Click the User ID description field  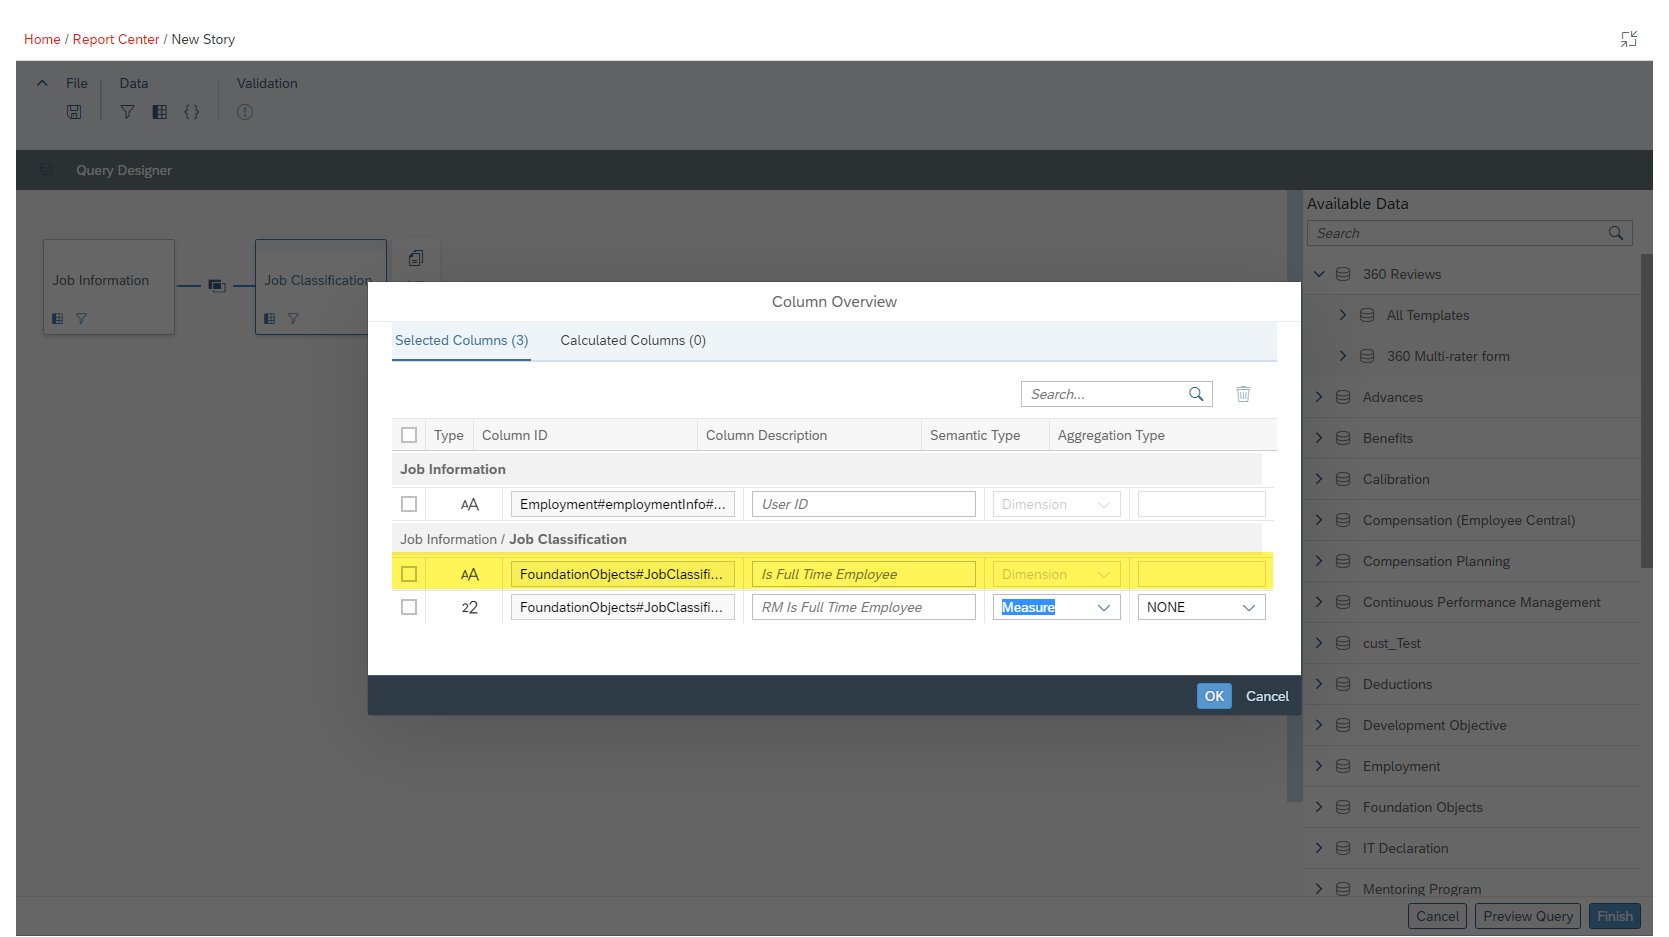(x=864, y=504)
